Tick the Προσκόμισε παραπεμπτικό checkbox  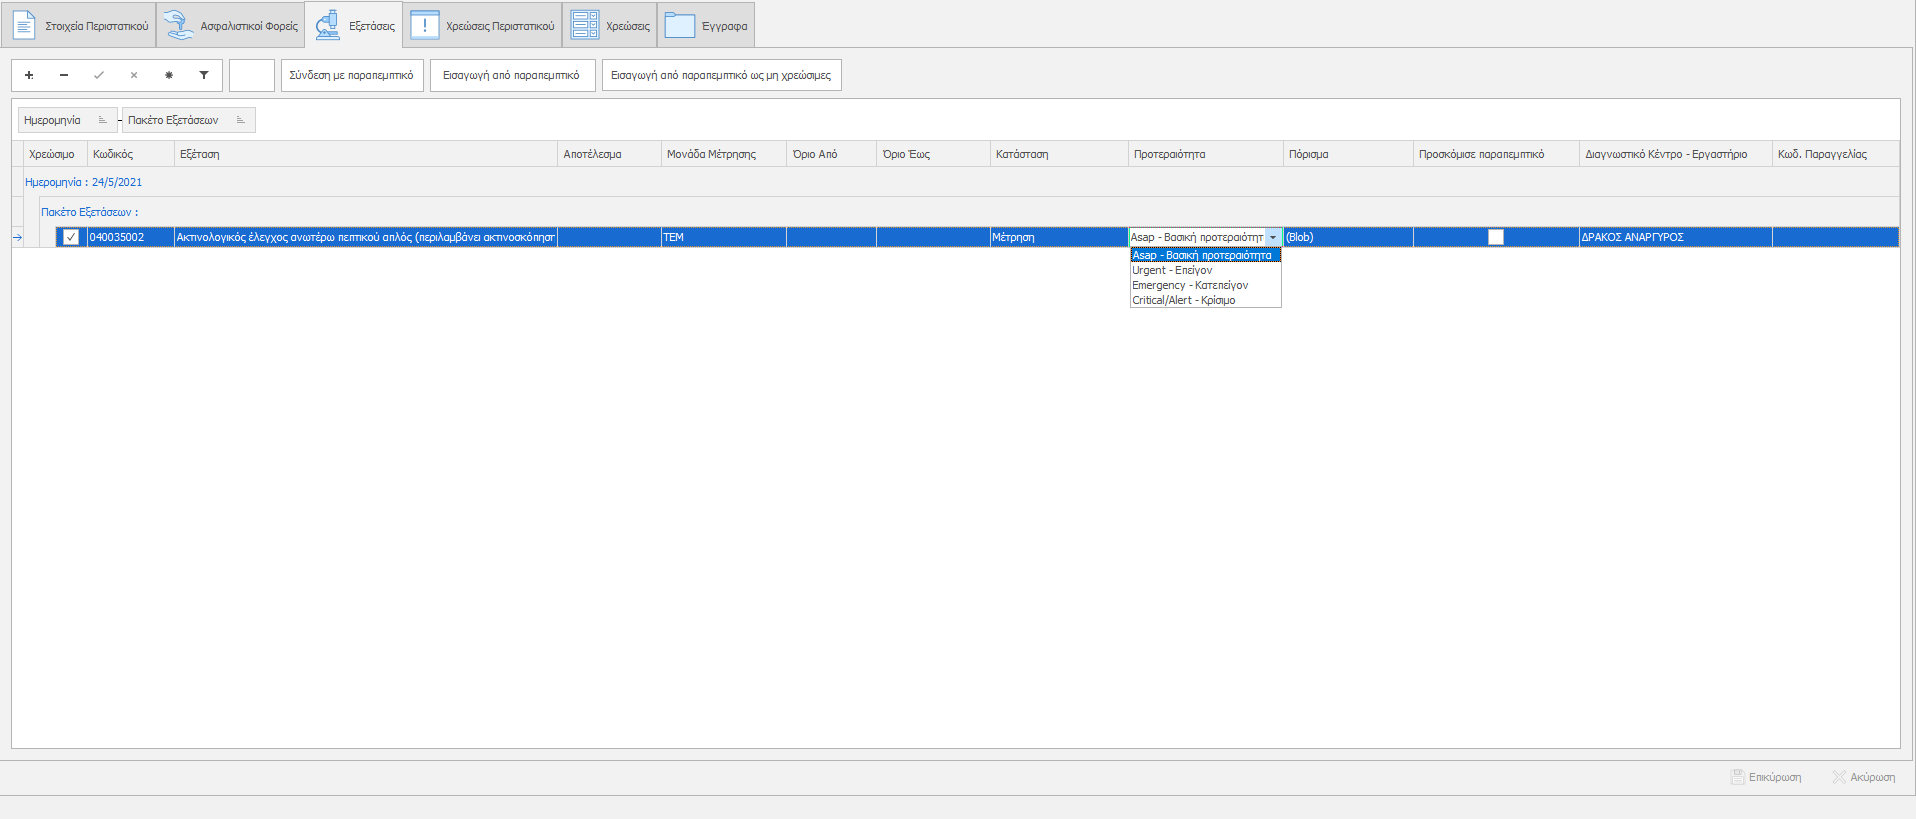(1495, 237)
